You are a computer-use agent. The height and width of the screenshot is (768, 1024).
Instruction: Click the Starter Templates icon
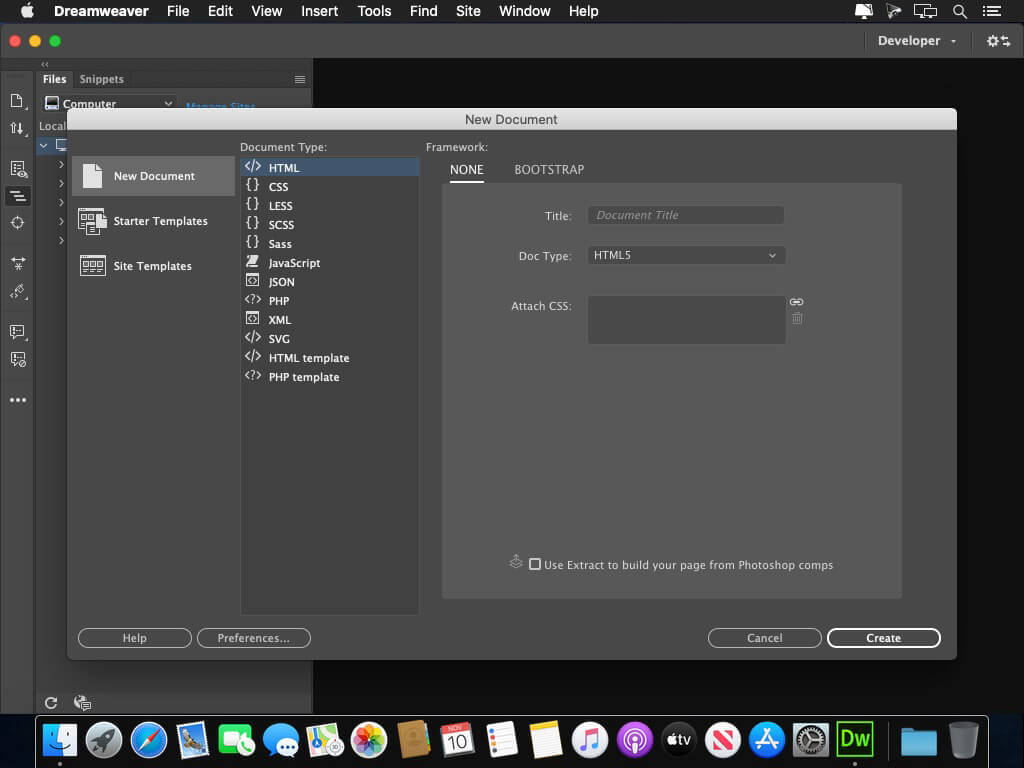pyautogui.click(x=92, y=221)
